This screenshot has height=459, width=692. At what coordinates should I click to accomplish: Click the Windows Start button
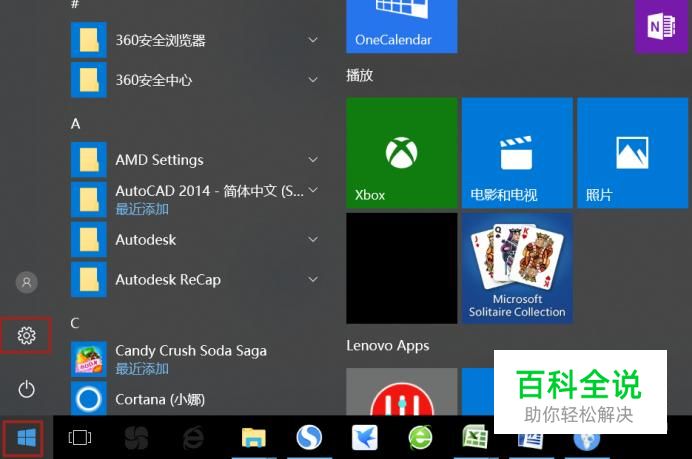tap(26, 438)
